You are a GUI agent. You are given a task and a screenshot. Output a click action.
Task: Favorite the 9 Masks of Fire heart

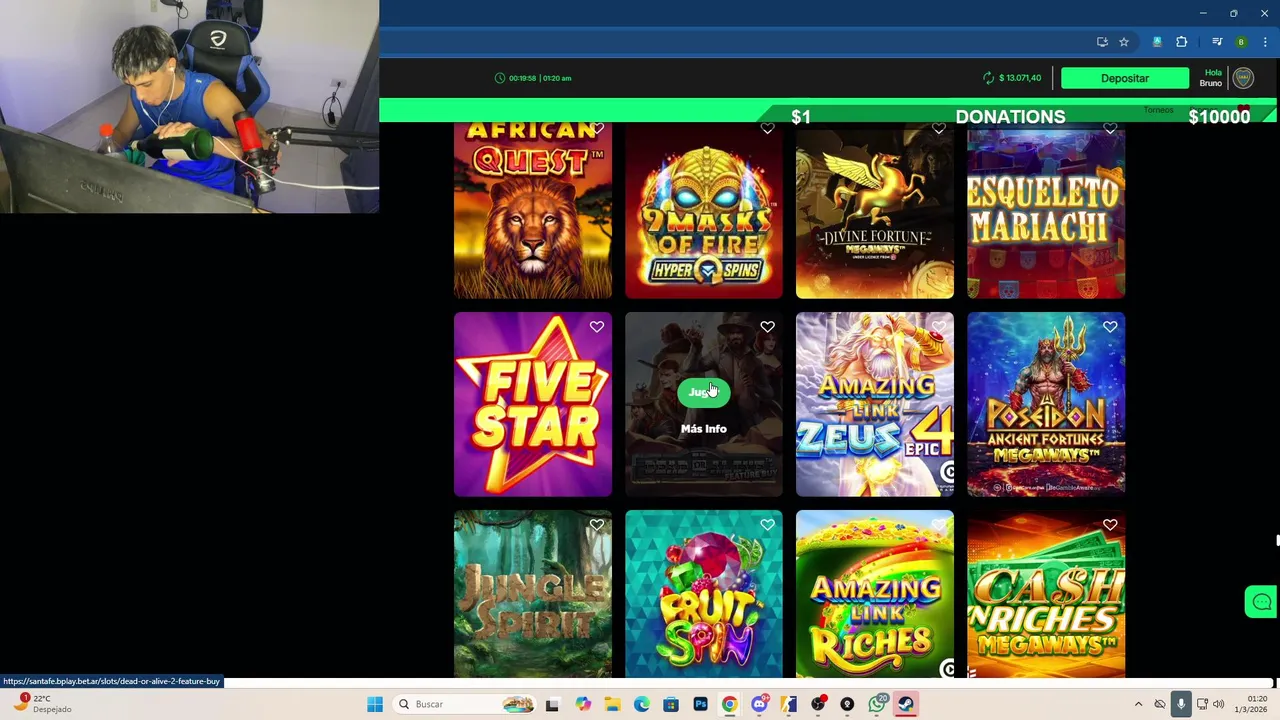[767, 129]
